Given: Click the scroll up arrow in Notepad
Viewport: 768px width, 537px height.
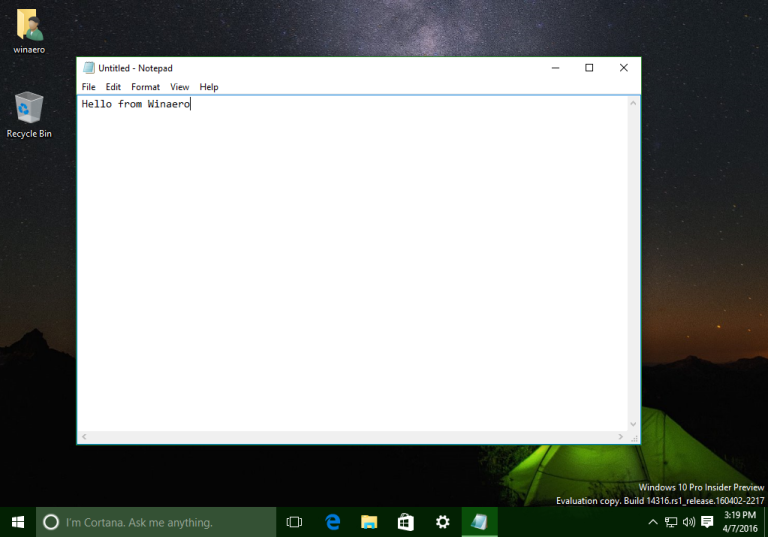Looking at the screenshot, I should 633,103.
